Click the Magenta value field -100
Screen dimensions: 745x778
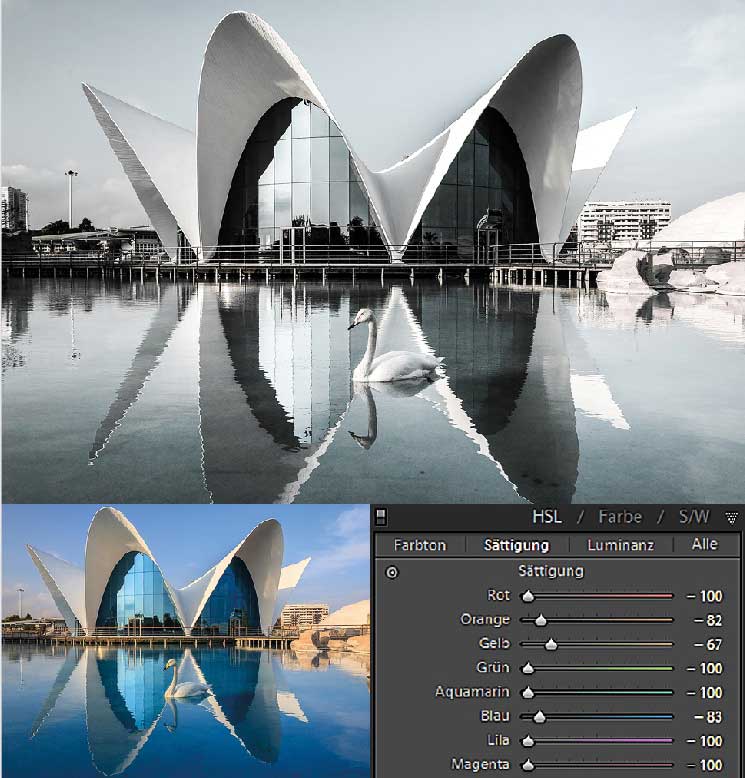coord(705,765)
